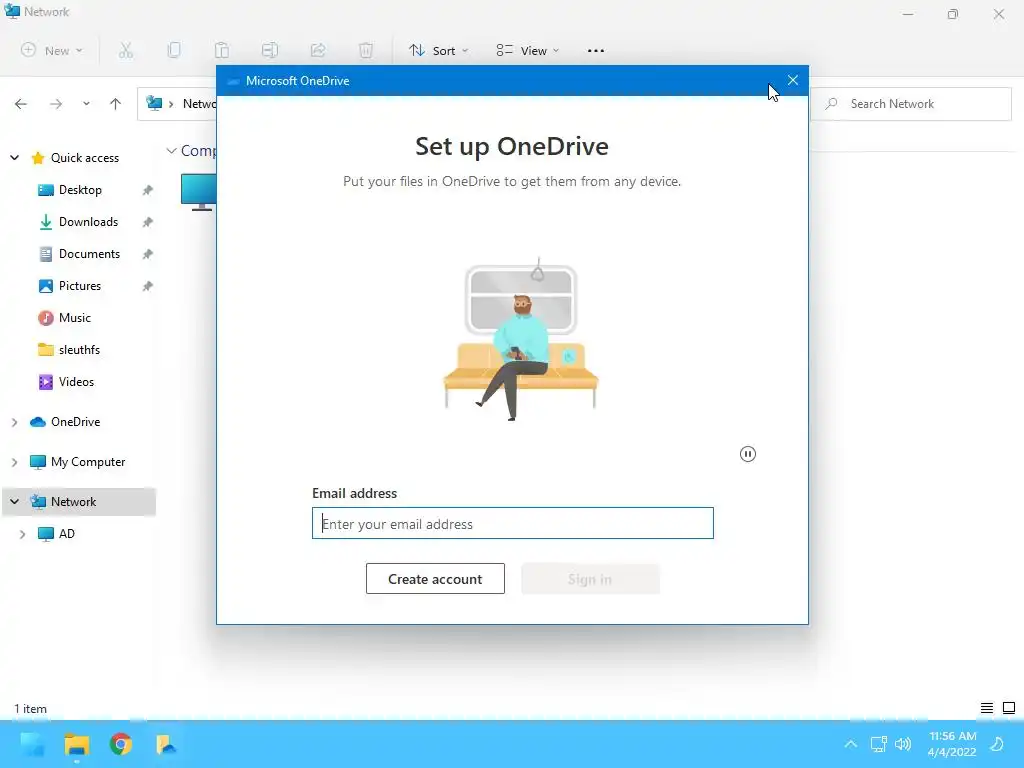Open the Sort dropdown menu
This screenshot has height=768, width=1024.
(438, 50)
